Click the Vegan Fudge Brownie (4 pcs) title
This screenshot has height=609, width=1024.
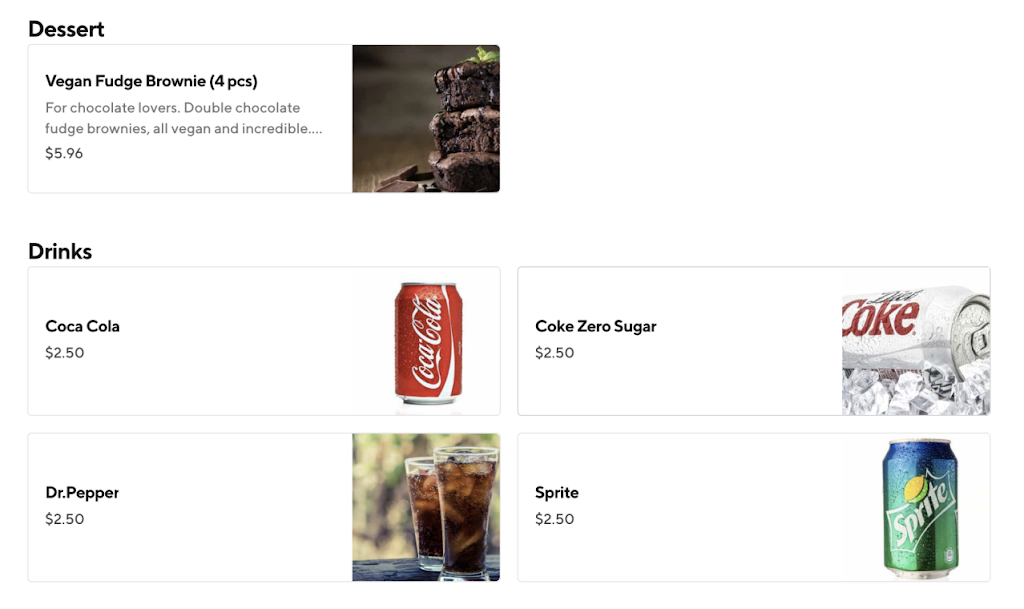click(x=151, y=81)
